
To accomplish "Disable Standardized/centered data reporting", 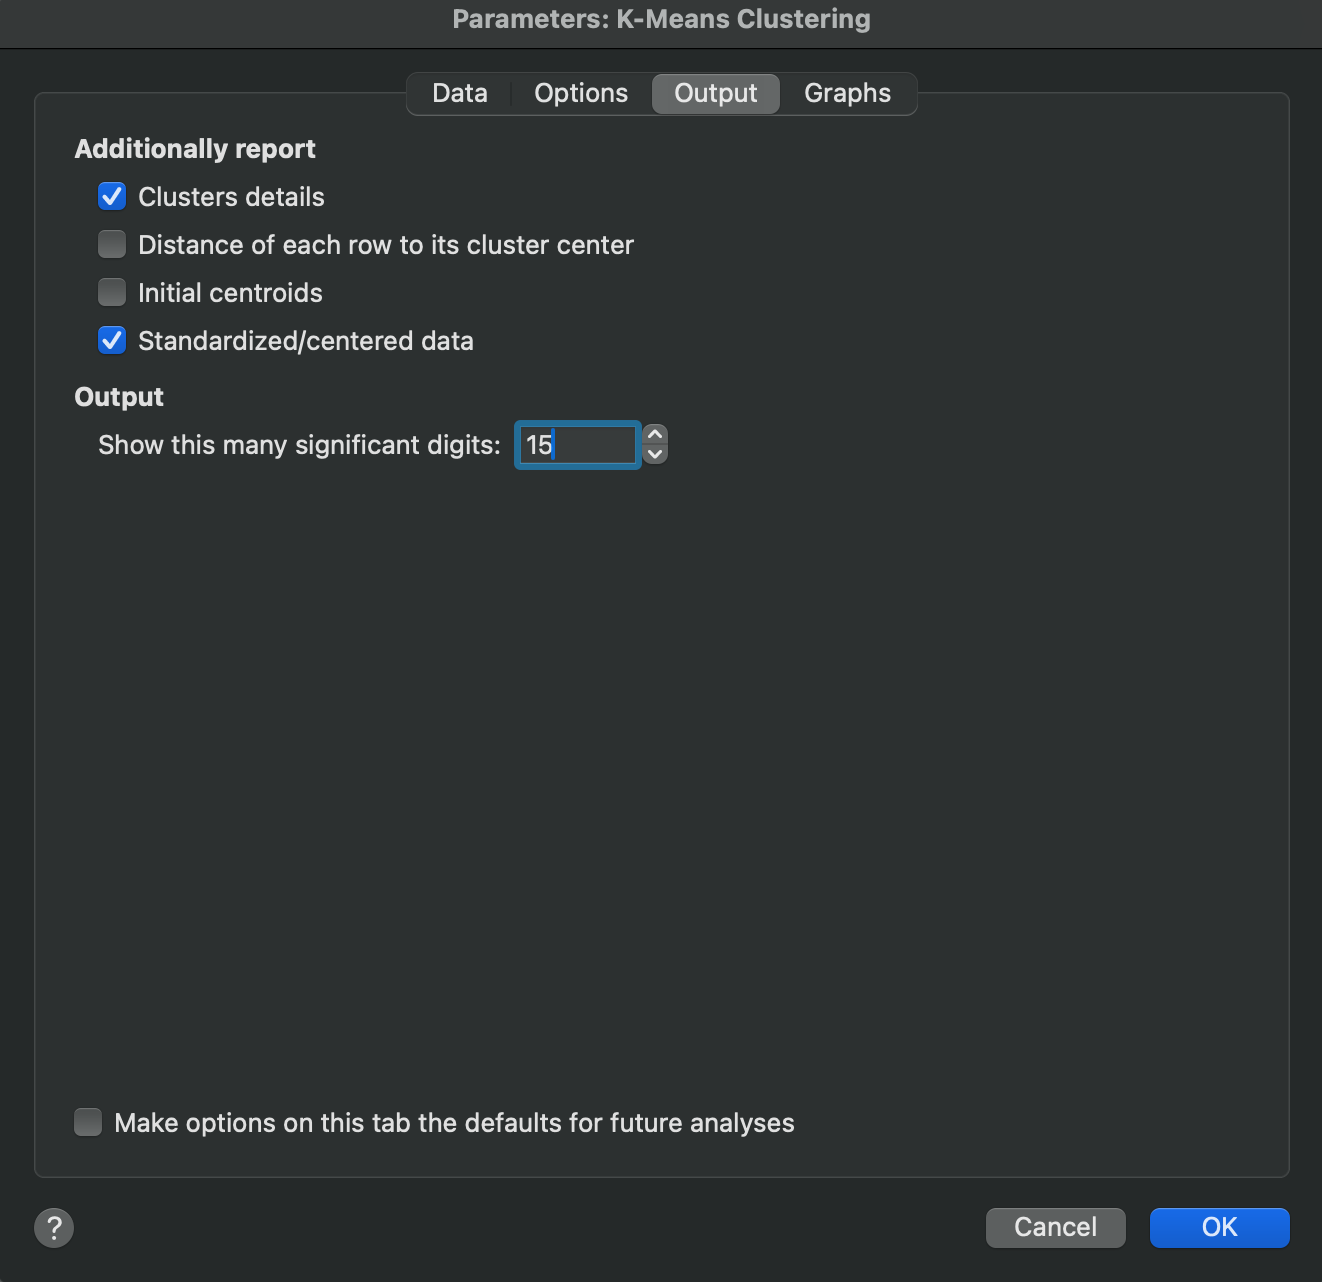I will click(112, 341).
